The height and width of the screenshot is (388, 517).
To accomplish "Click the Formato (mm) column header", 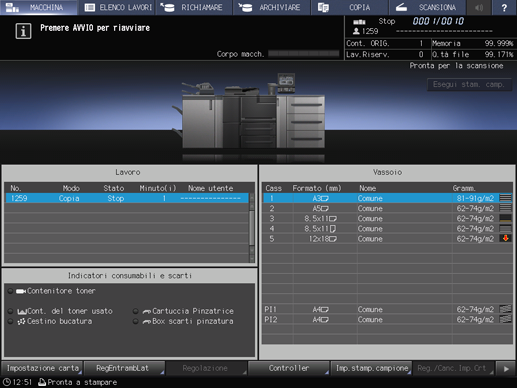I will 317,188.
